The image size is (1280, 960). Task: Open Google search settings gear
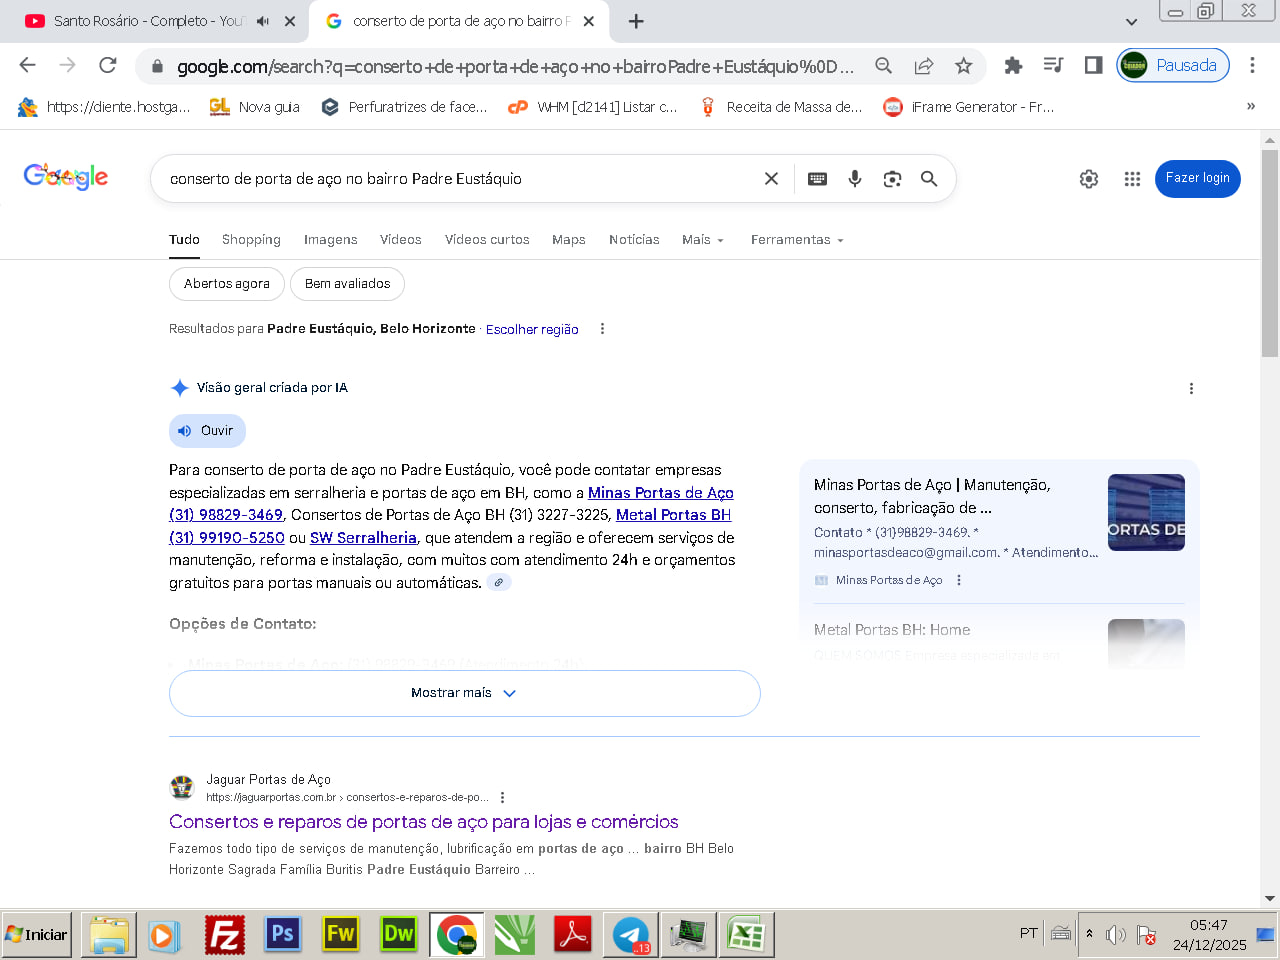coord(1089,179)
